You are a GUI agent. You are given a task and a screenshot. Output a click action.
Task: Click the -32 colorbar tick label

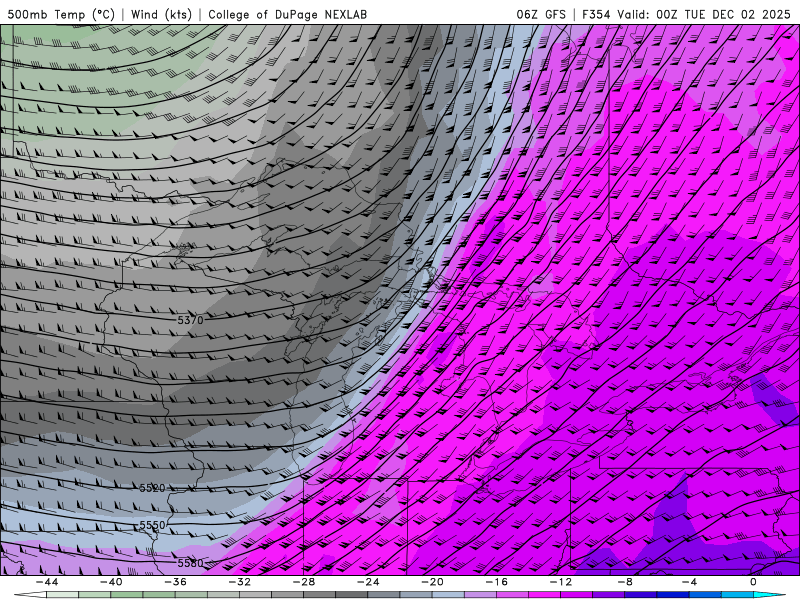click(x=239, y=582)
